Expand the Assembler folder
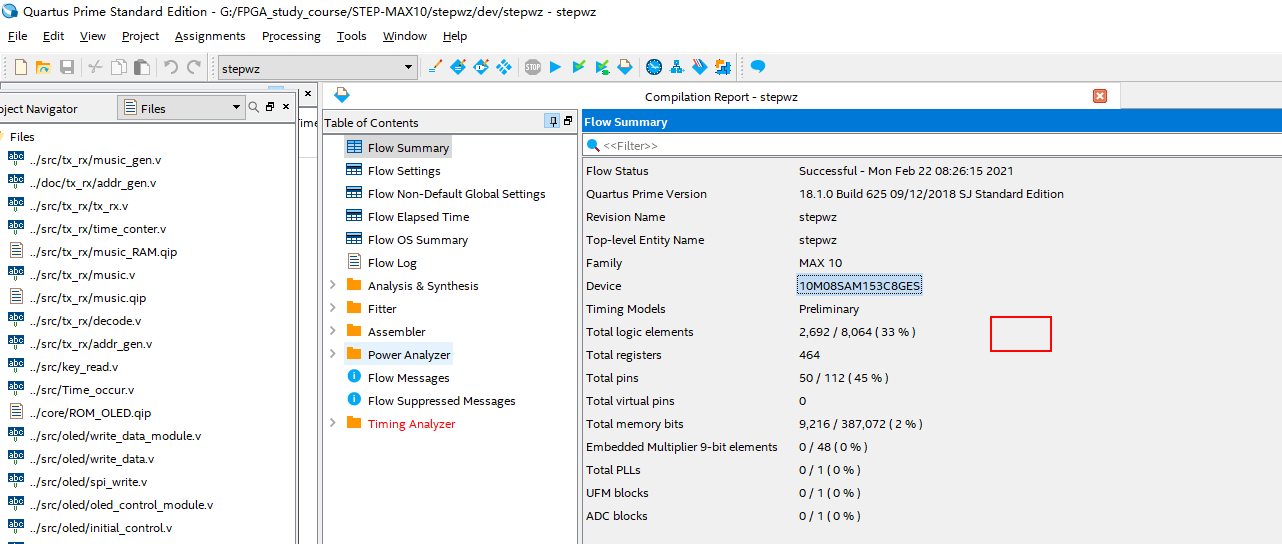Screen dimensions: 1282x544 (332, 331)
